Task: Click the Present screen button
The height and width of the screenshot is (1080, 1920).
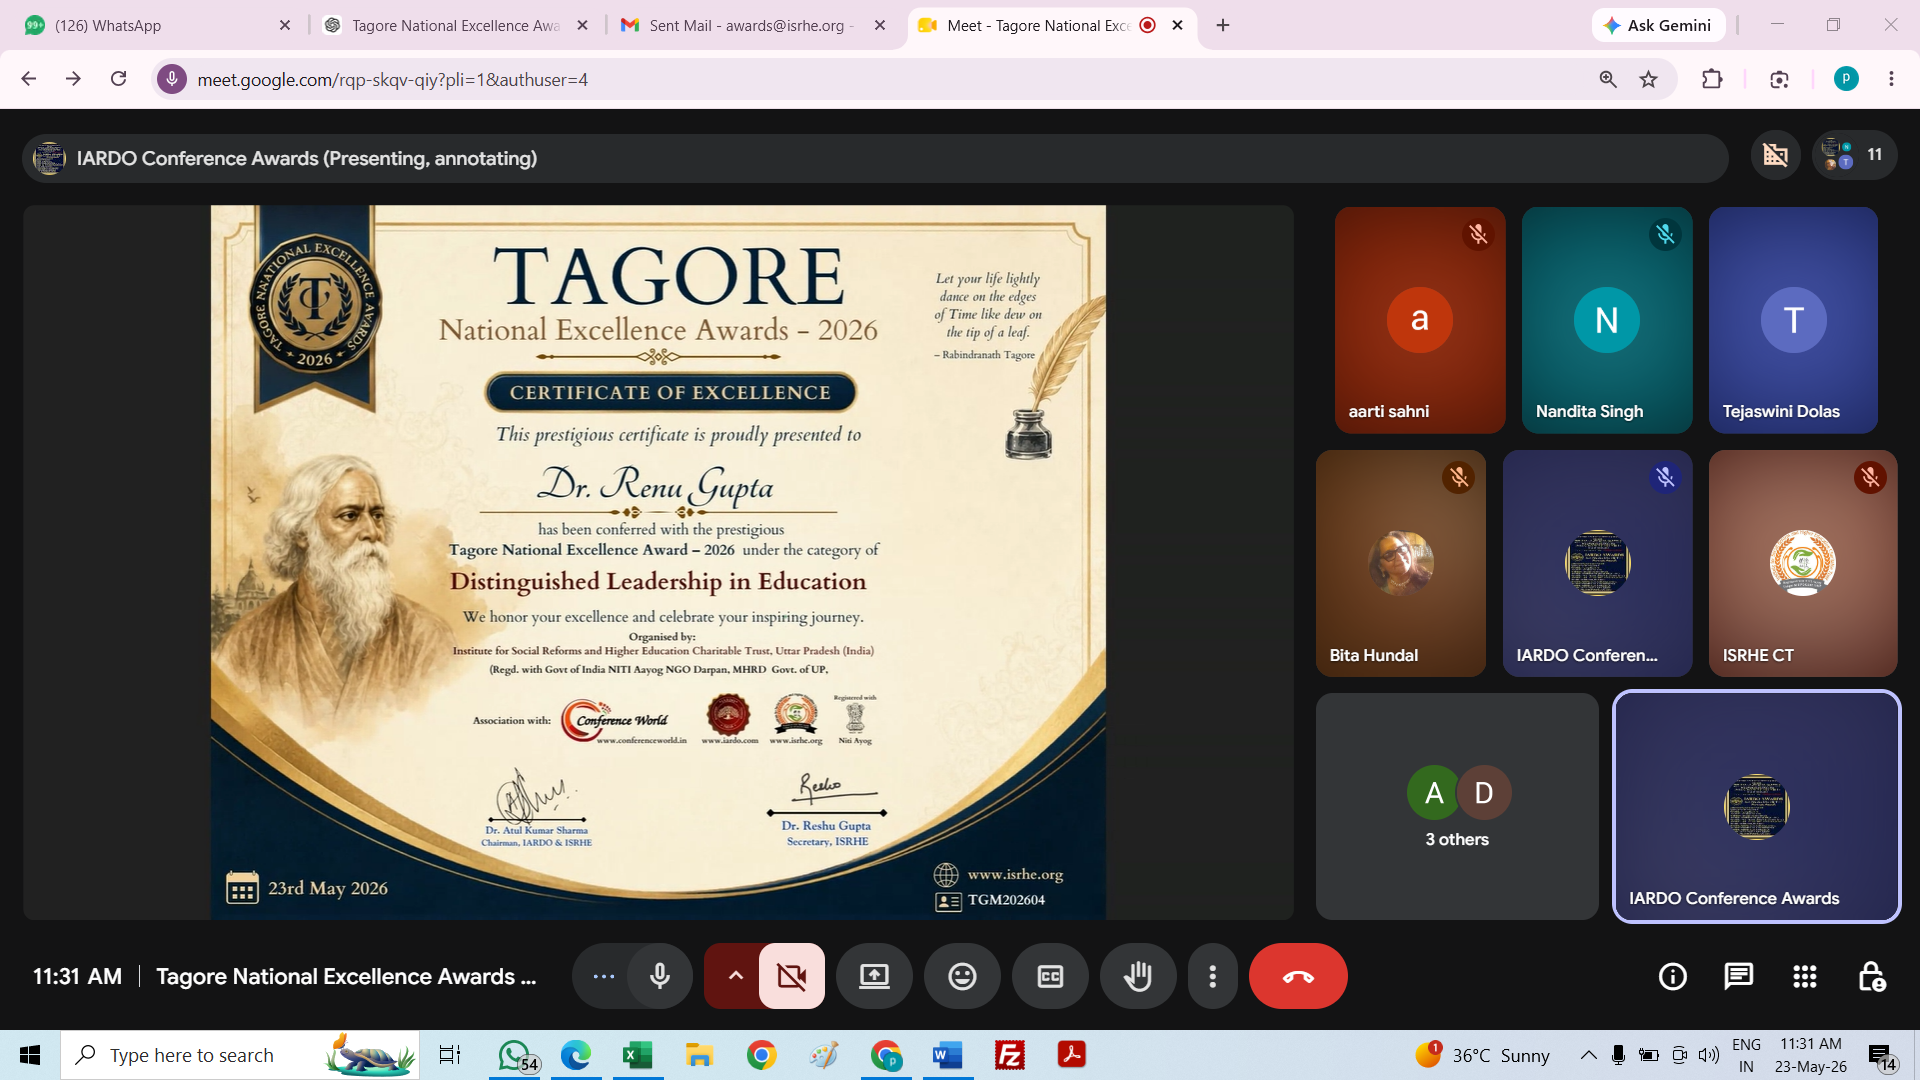Action: [x=874, y=976]
